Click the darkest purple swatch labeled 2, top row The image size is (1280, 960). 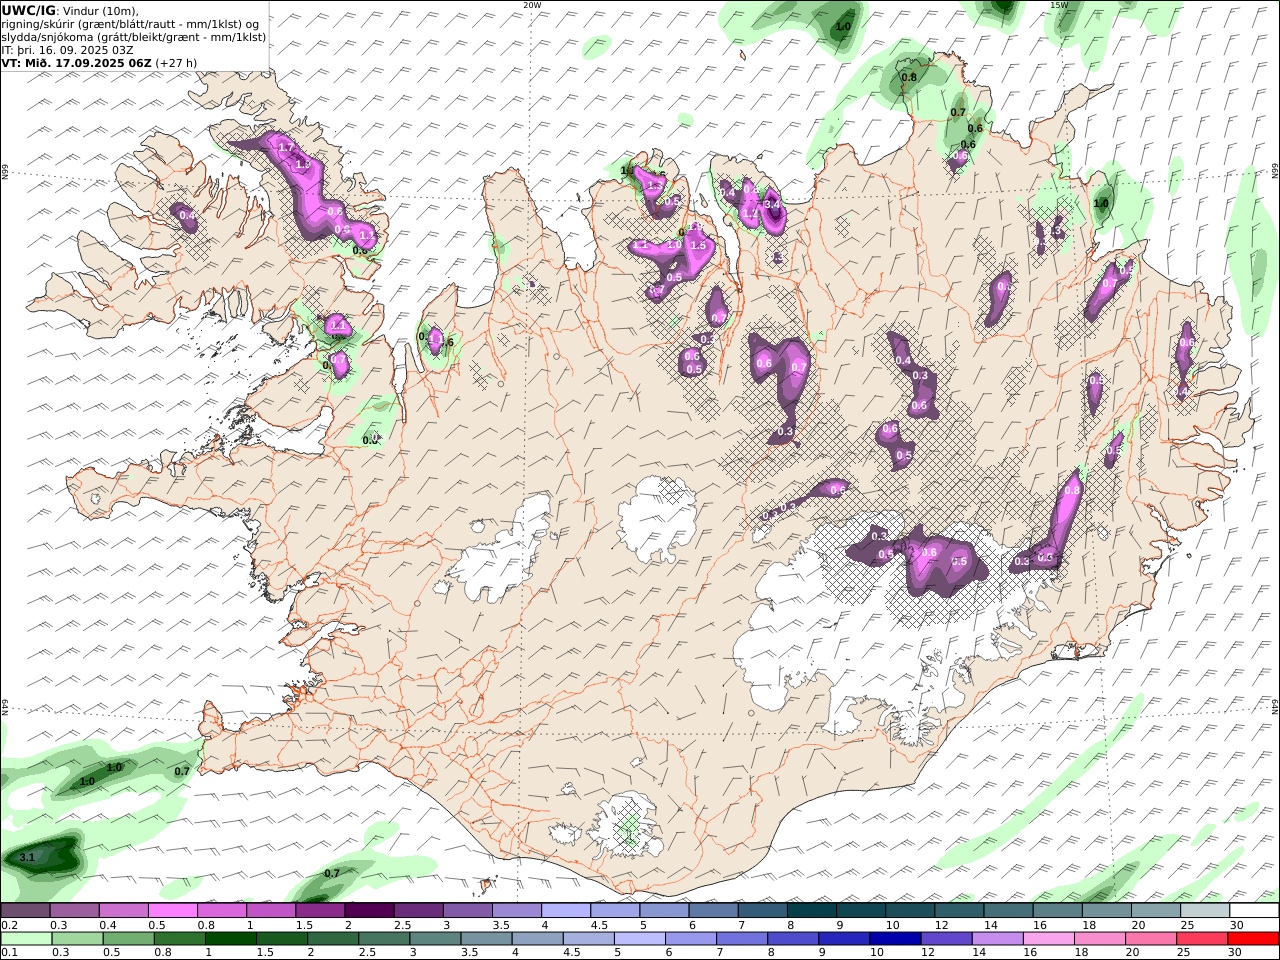coord(369,911)
